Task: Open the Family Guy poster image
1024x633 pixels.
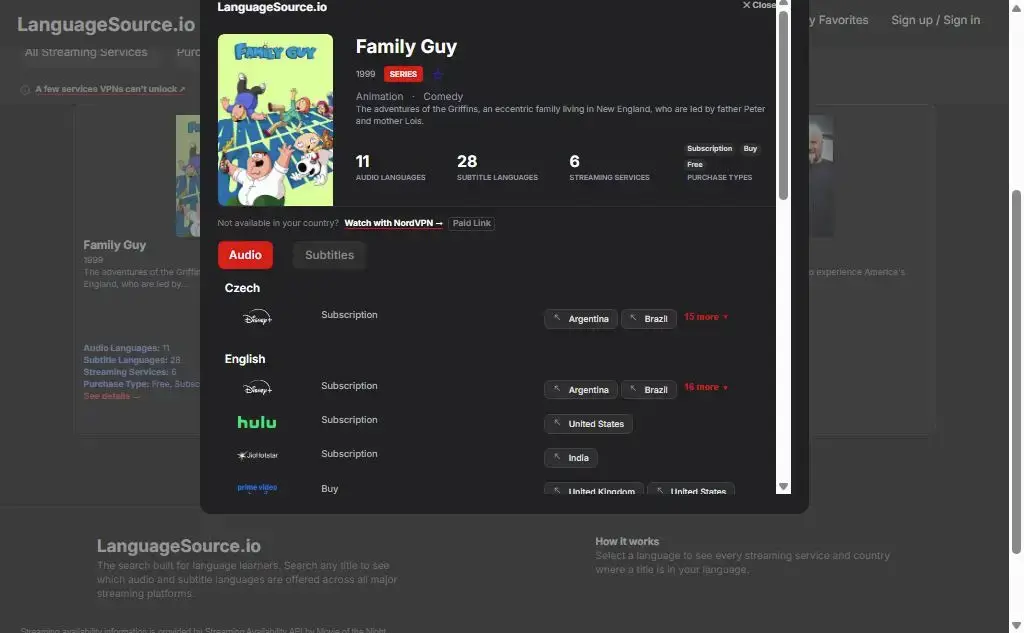Action: coord(275,120)
